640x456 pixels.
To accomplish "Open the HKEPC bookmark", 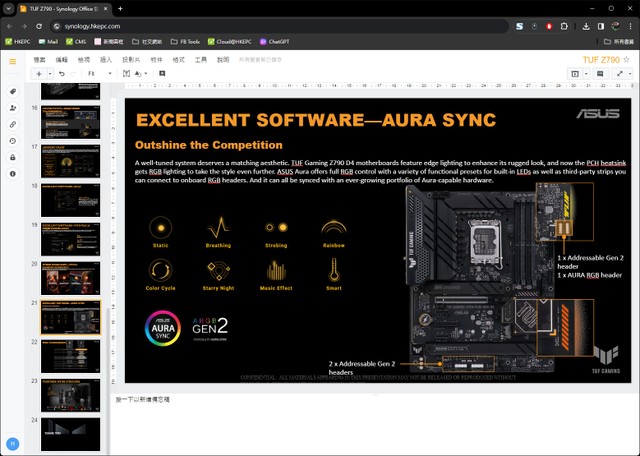I will tap(18, 42).
